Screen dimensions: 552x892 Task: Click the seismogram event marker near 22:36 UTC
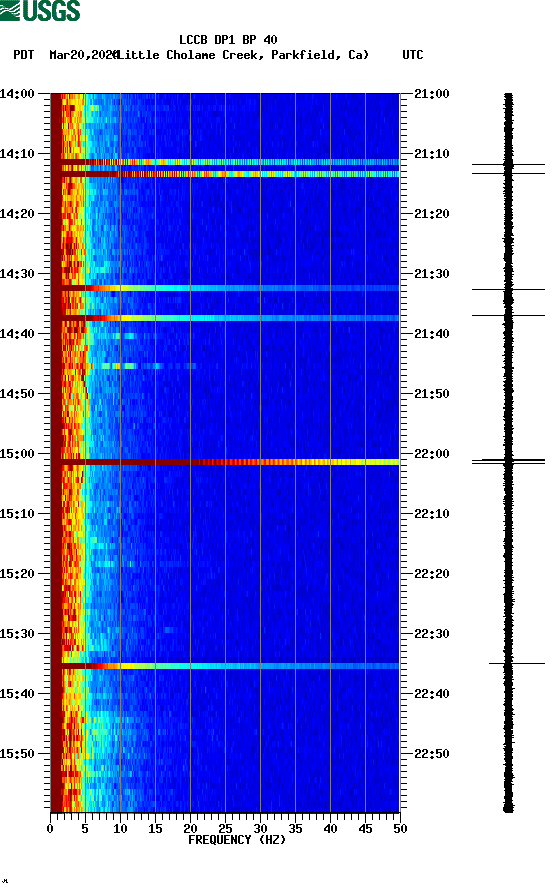pos(517,663)
